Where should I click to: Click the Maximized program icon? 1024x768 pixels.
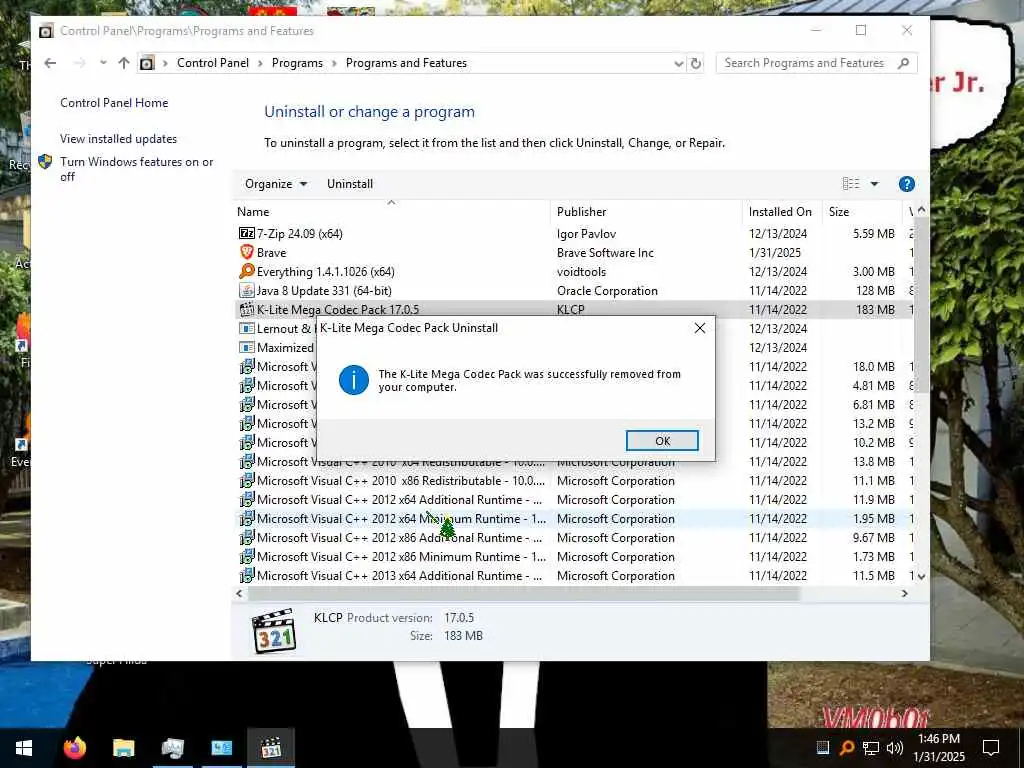(246, 347)
